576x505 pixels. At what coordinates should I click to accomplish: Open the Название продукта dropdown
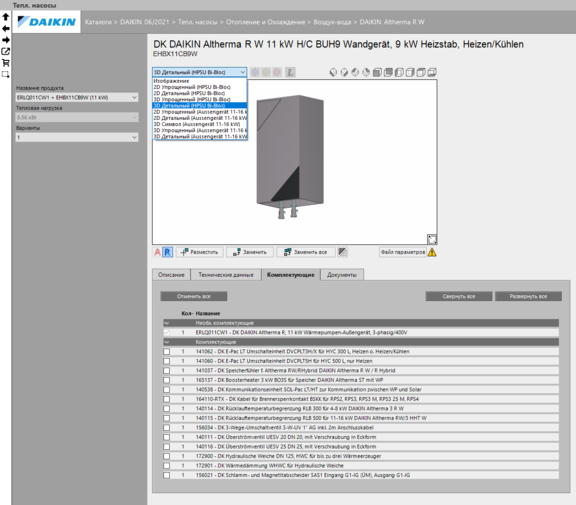point(77,97)
